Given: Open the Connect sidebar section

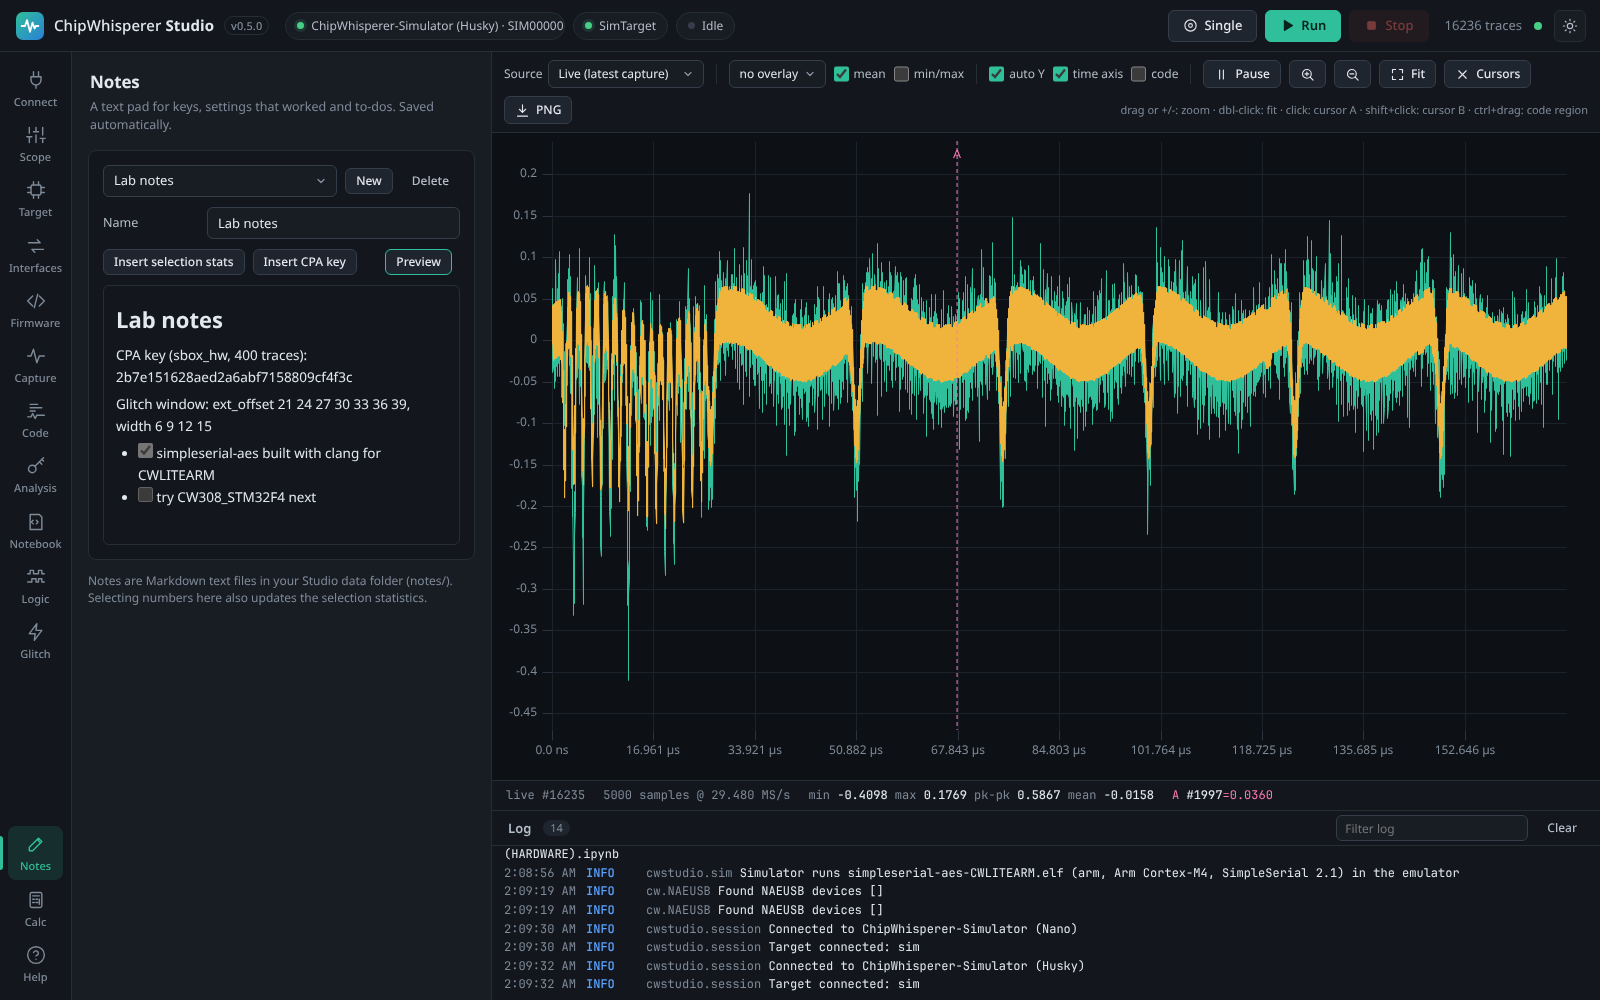Looking at the screenshot, I should click(x=35, y=89).
